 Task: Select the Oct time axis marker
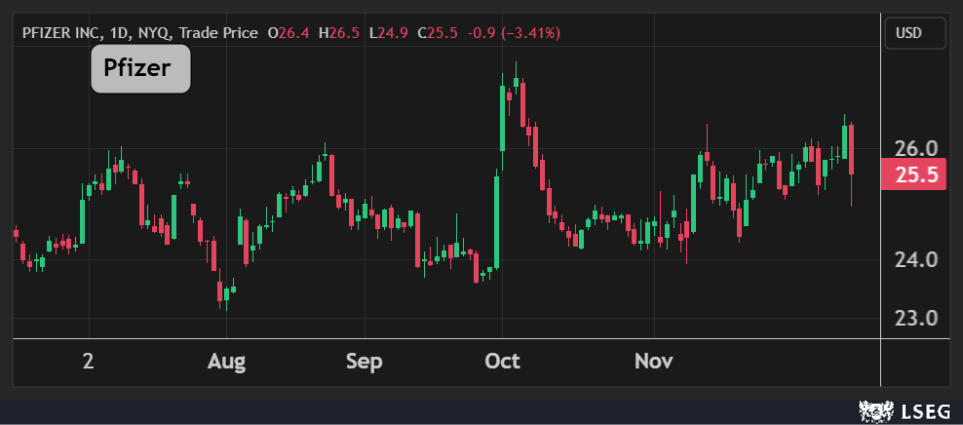(502, 361)
